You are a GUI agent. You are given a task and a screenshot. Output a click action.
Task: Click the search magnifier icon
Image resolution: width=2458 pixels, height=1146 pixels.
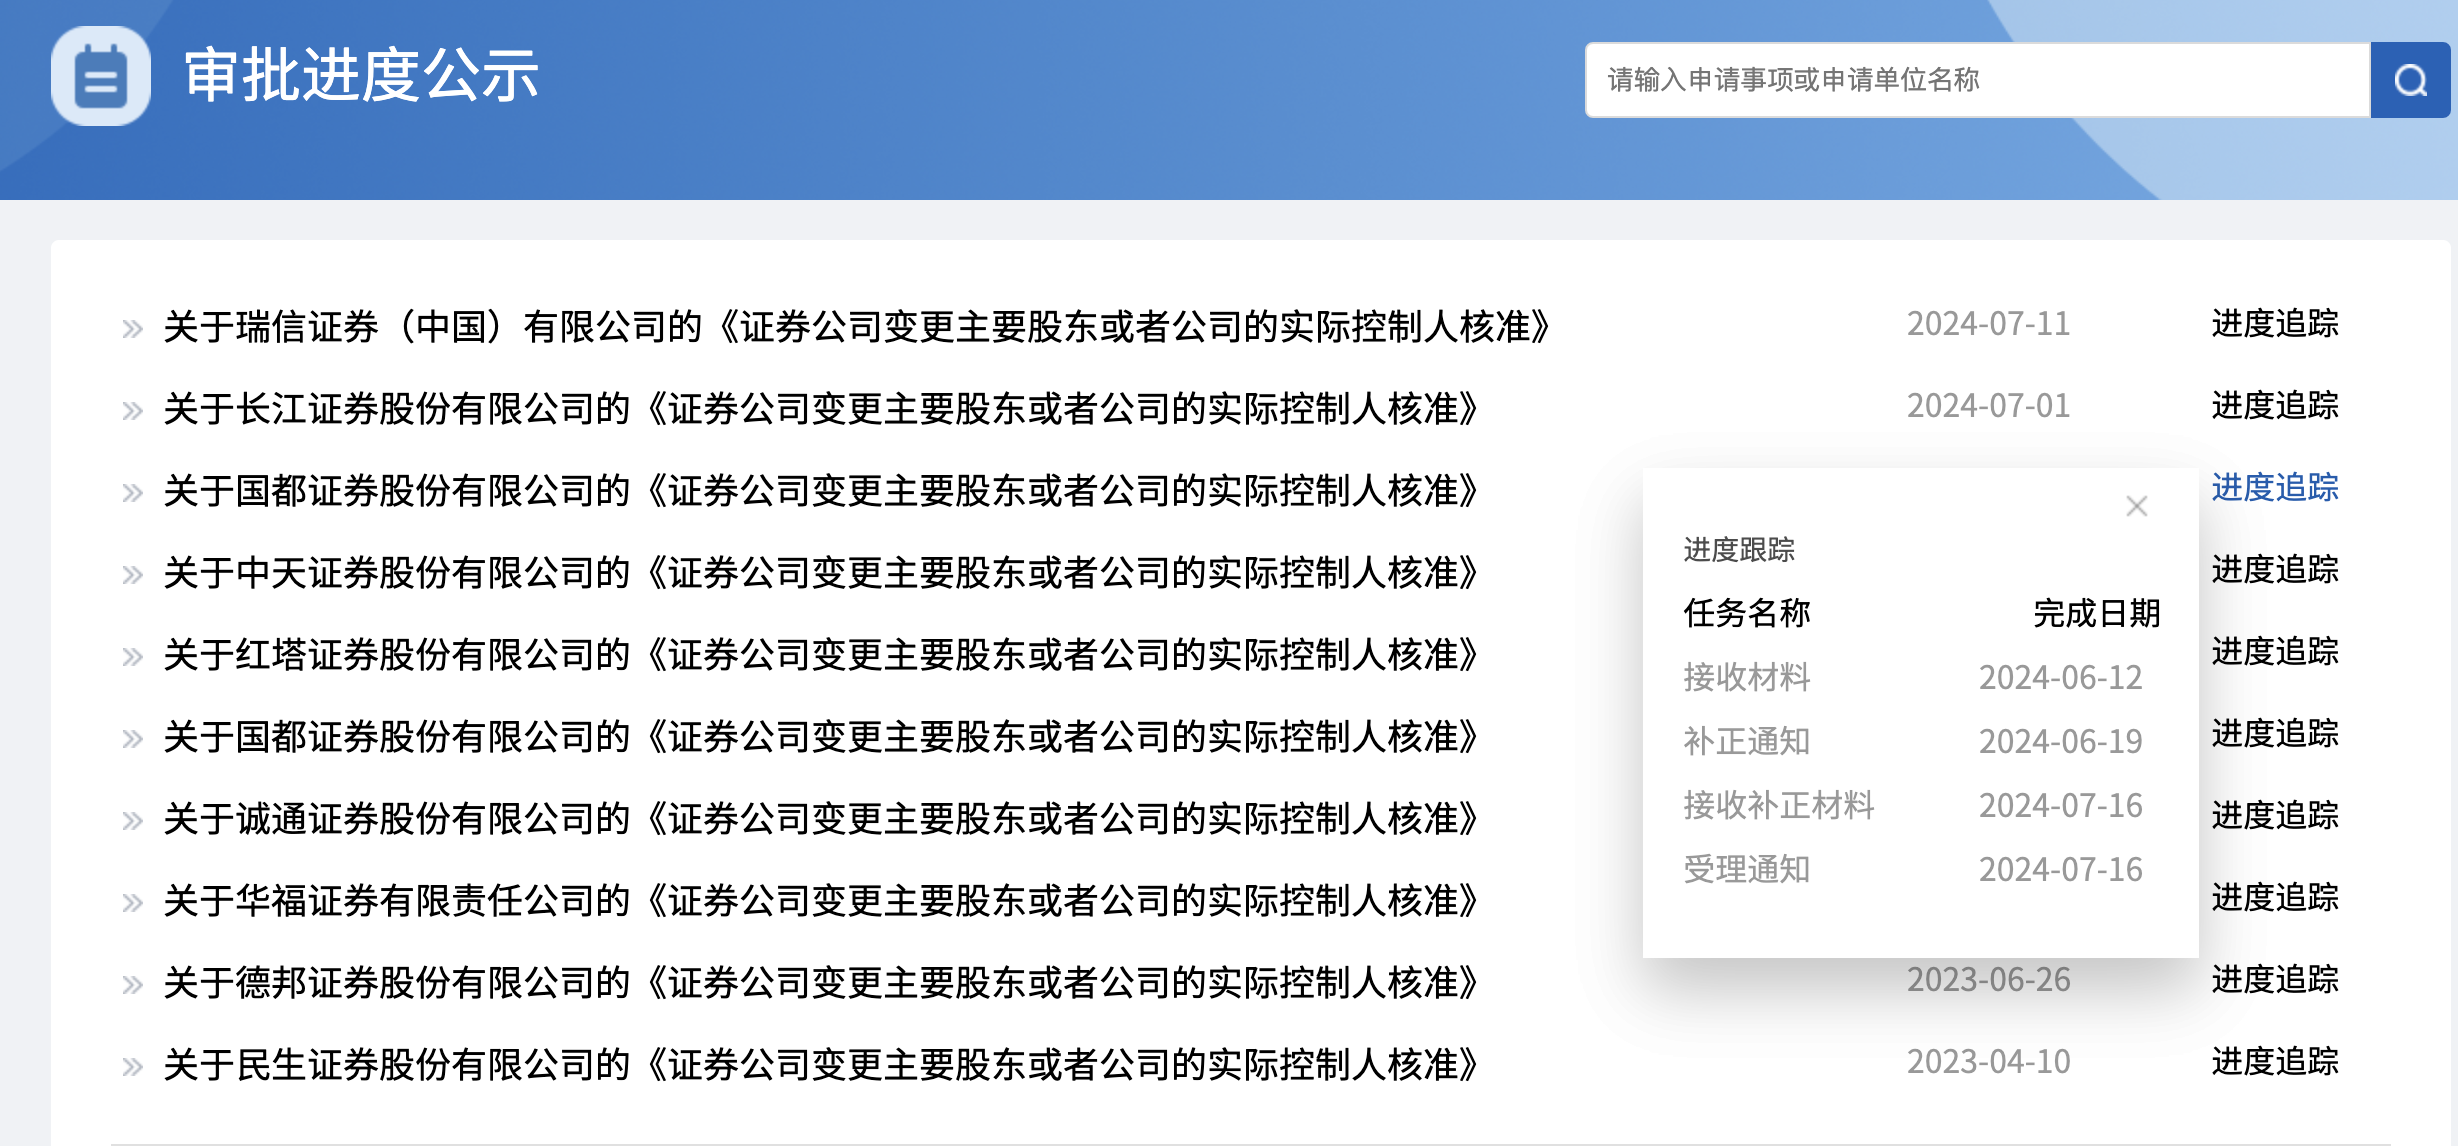click(2411, 81)
